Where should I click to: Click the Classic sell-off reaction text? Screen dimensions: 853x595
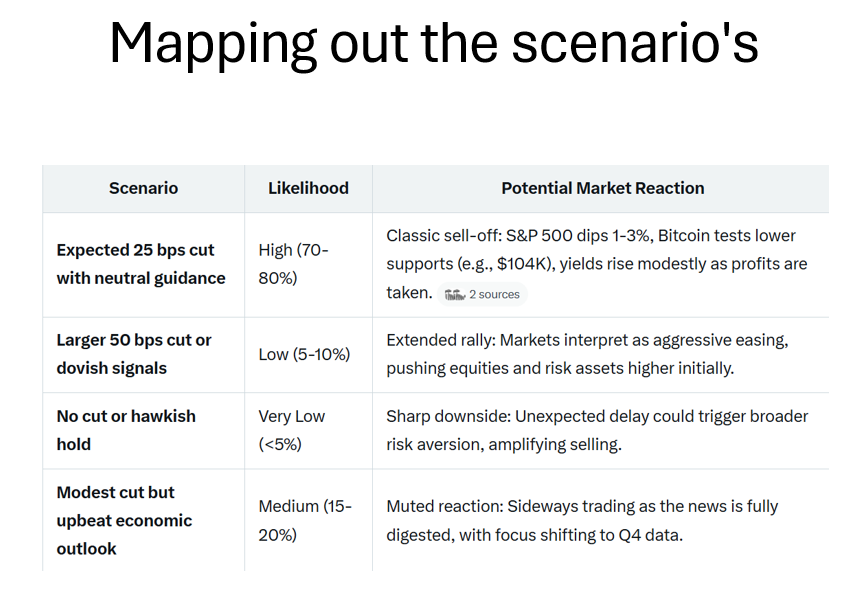[597, 264]
